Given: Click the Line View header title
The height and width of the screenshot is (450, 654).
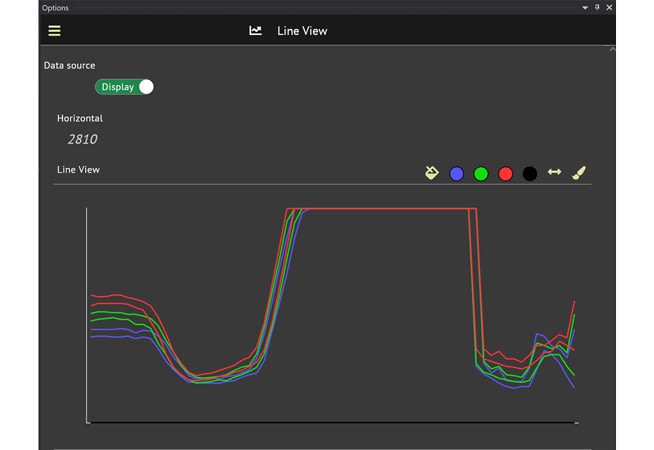Looking at the screenshot, I should point(302,31).
